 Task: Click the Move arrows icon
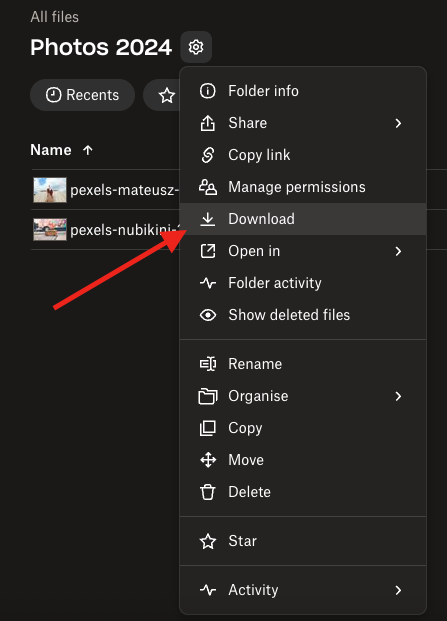tap(207, 460)
